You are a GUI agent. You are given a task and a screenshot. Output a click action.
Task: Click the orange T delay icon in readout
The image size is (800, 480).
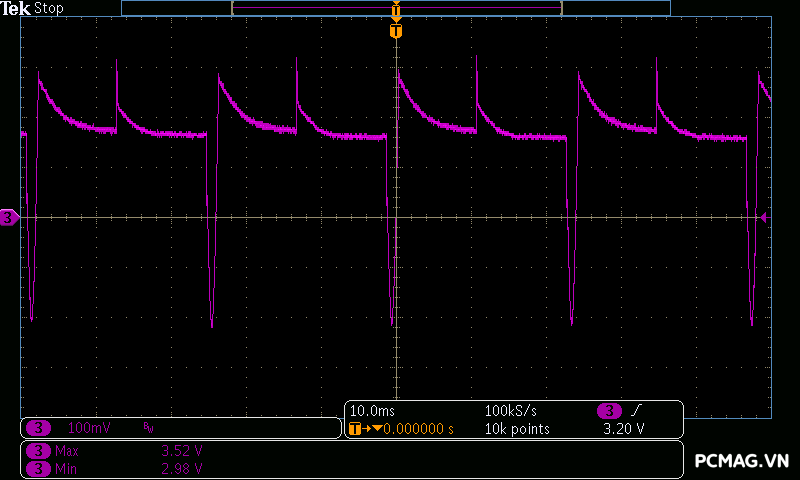point(354,429)
